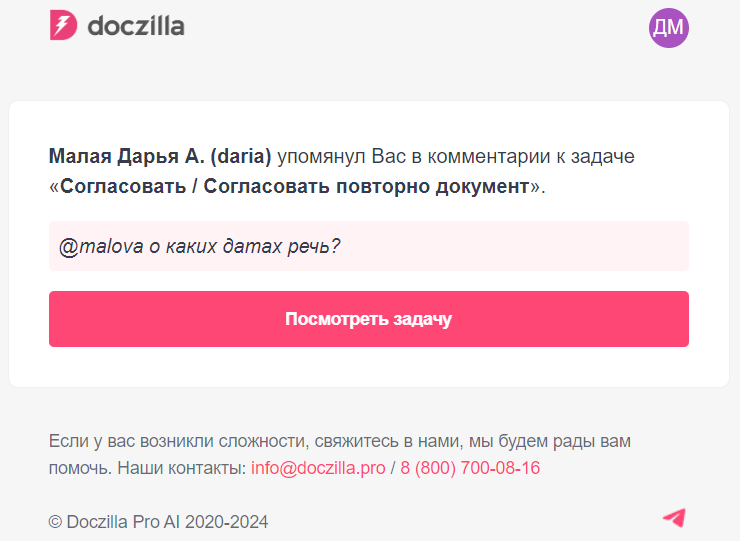Click the doczilla wordmark text

click(136, 26)
